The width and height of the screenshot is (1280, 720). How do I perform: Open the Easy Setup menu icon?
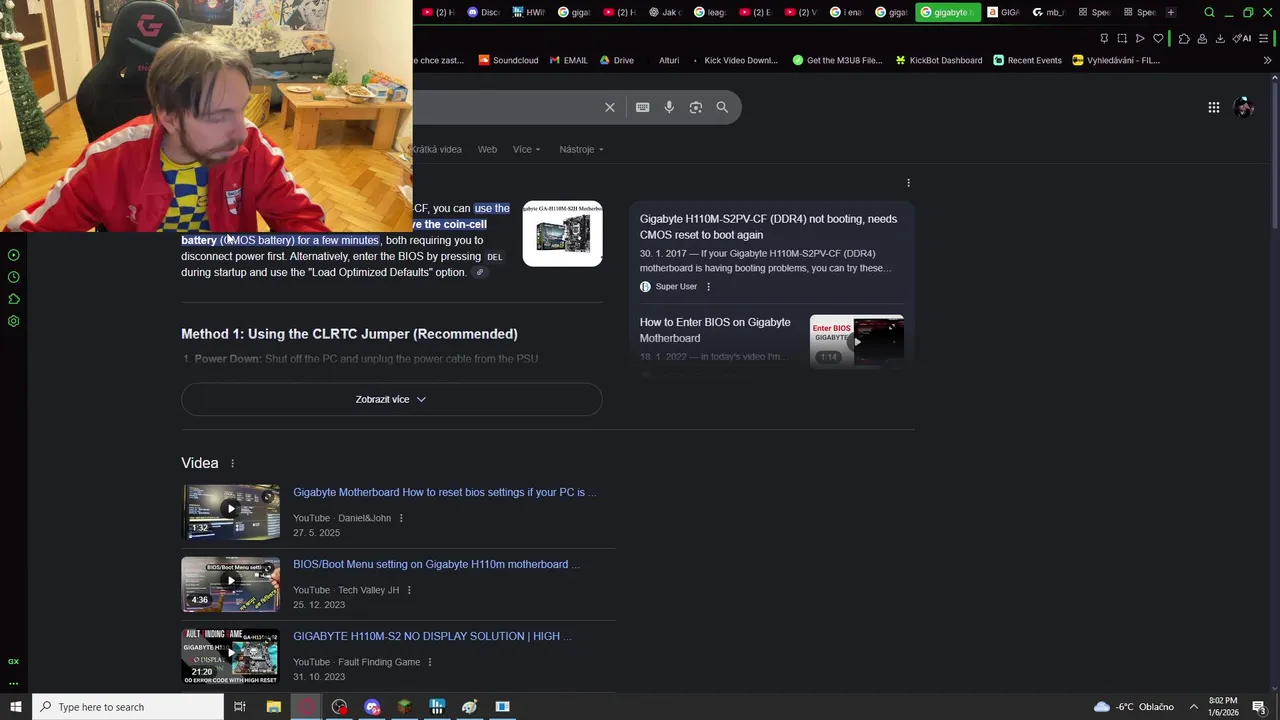(x=1263, y=38)
